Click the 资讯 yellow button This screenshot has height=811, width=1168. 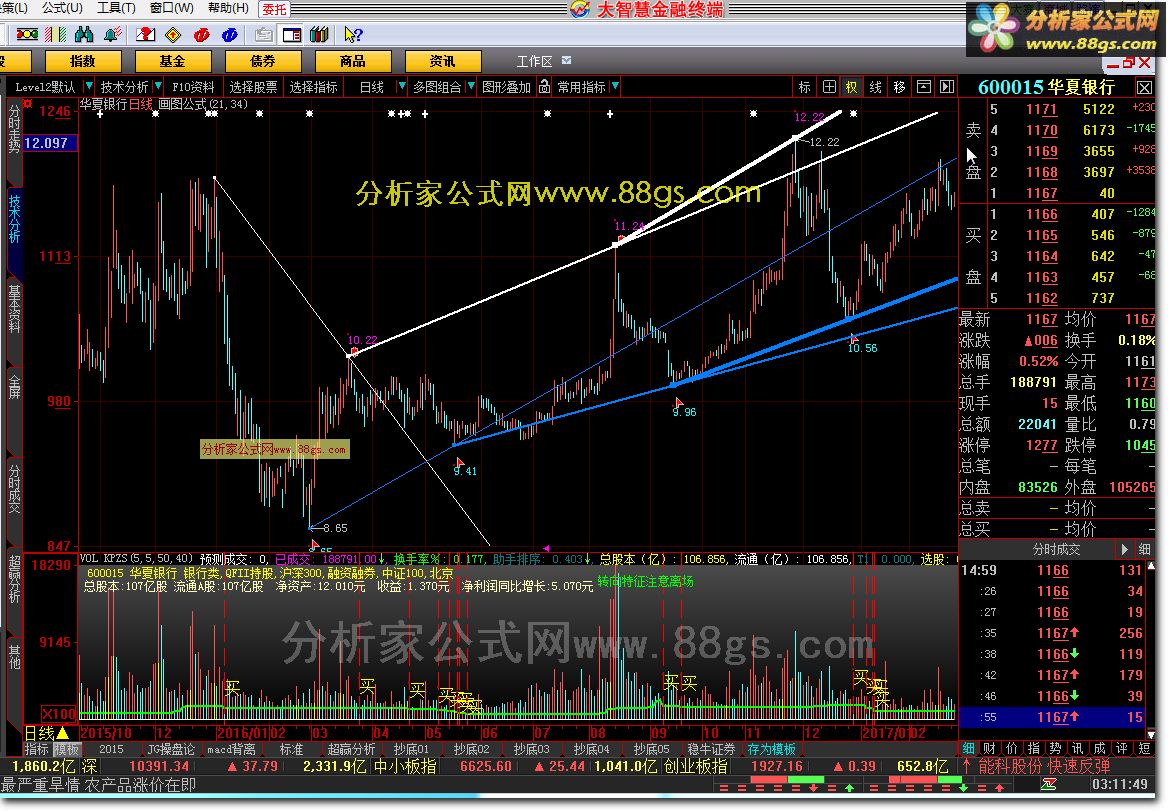pos(442,61)
